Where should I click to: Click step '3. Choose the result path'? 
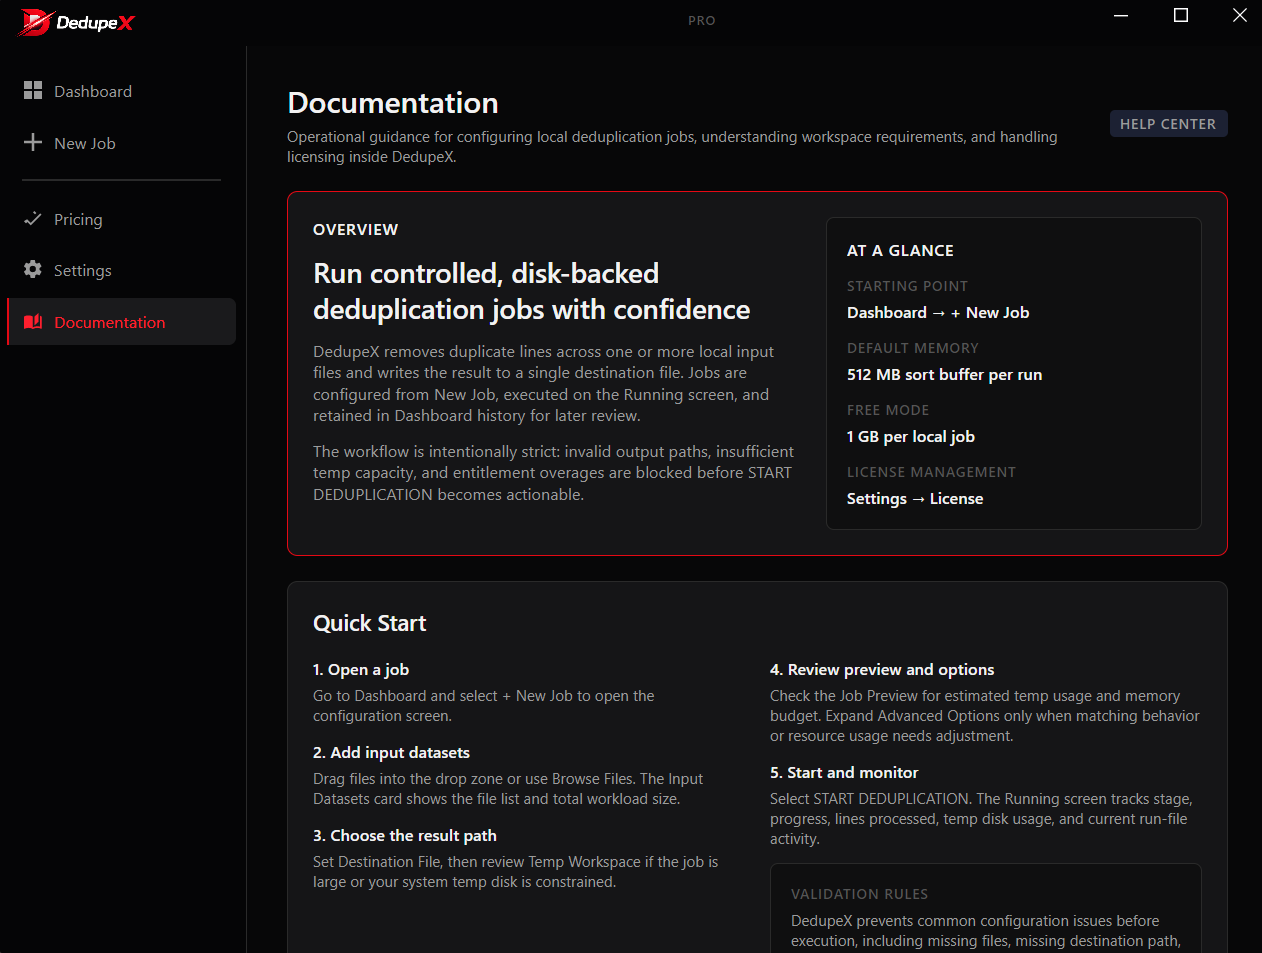pos(405,836)
